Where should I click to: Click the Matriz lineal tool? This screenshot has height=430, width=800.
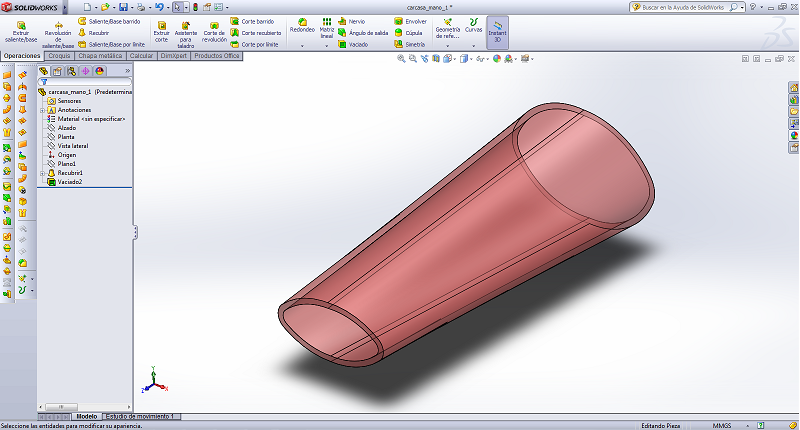[x=327, y=28]
